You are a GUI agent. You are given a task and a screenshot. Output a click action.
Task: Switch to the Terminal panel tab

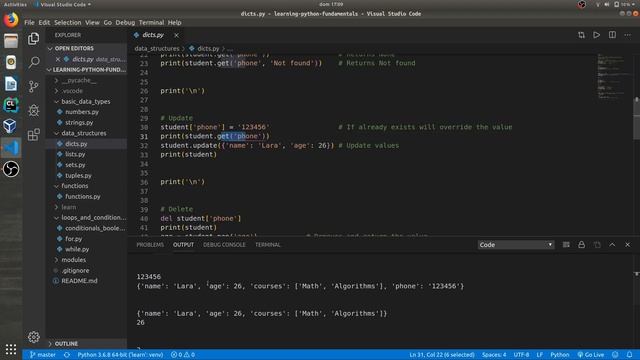(268, 245)
